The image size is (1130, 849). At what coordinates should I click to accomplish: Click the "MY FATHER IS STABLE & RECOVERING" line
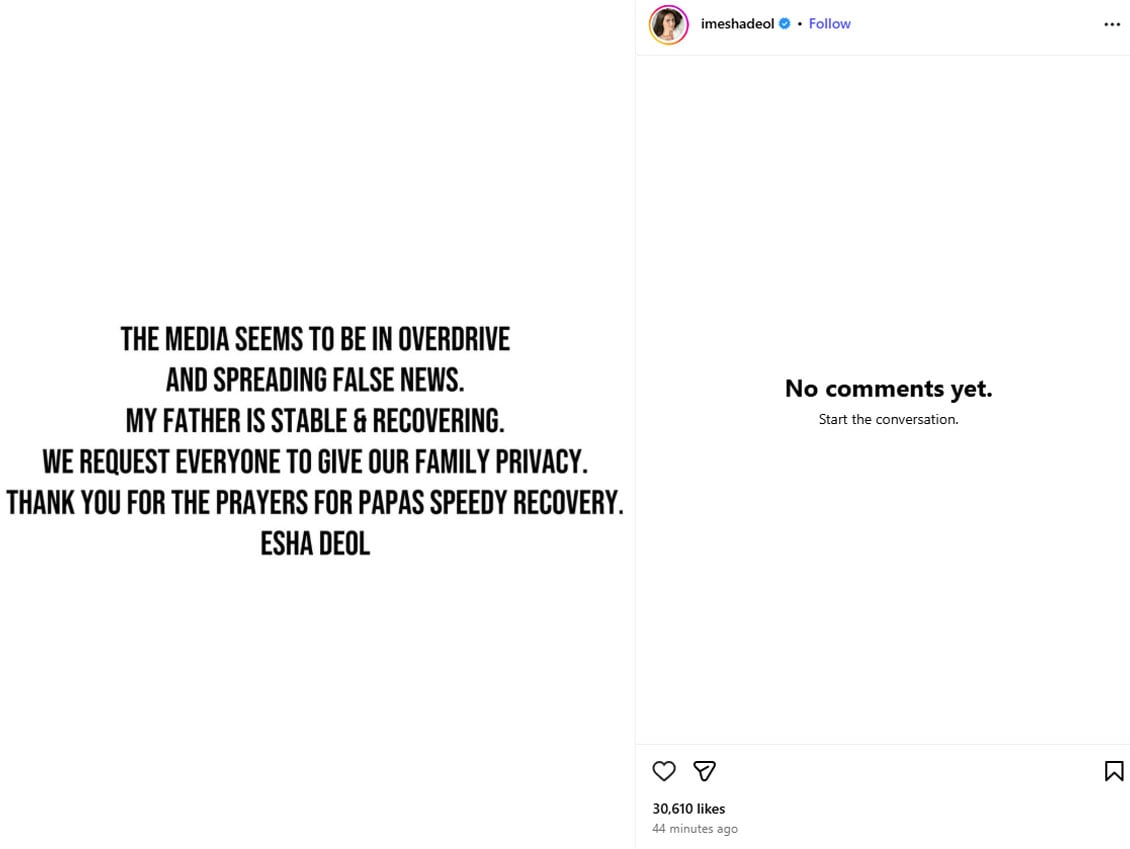[315, 421]
